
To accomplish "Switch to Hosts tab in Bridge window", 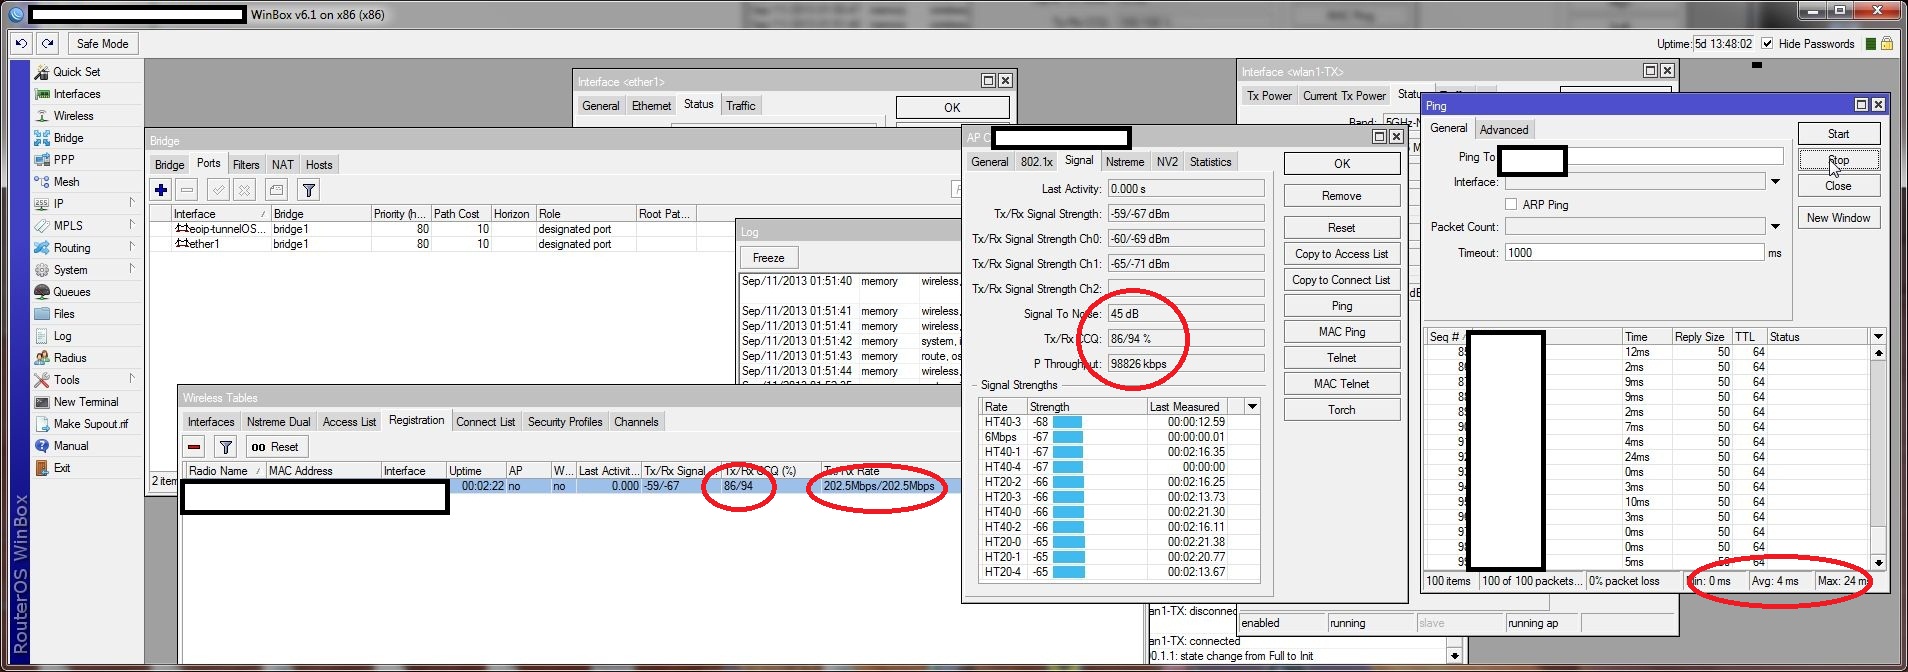I will 319,165.
